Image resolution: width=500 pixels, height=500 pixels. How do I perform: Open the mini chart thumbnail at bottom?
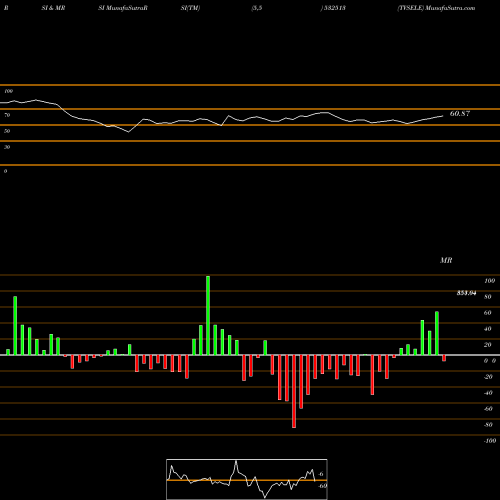coord(247,479)
